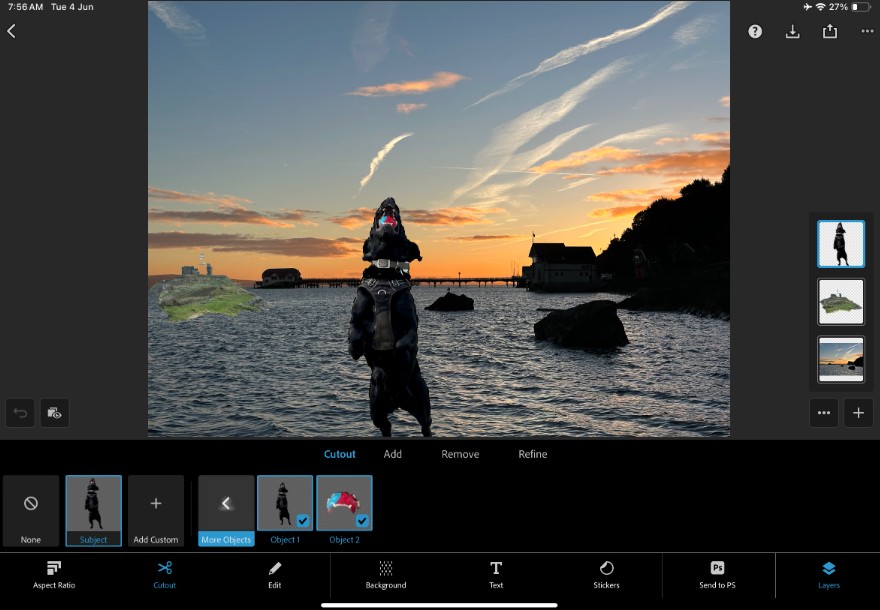
Task: Switch to the Refine tab
Action: [x=532, y=454]
